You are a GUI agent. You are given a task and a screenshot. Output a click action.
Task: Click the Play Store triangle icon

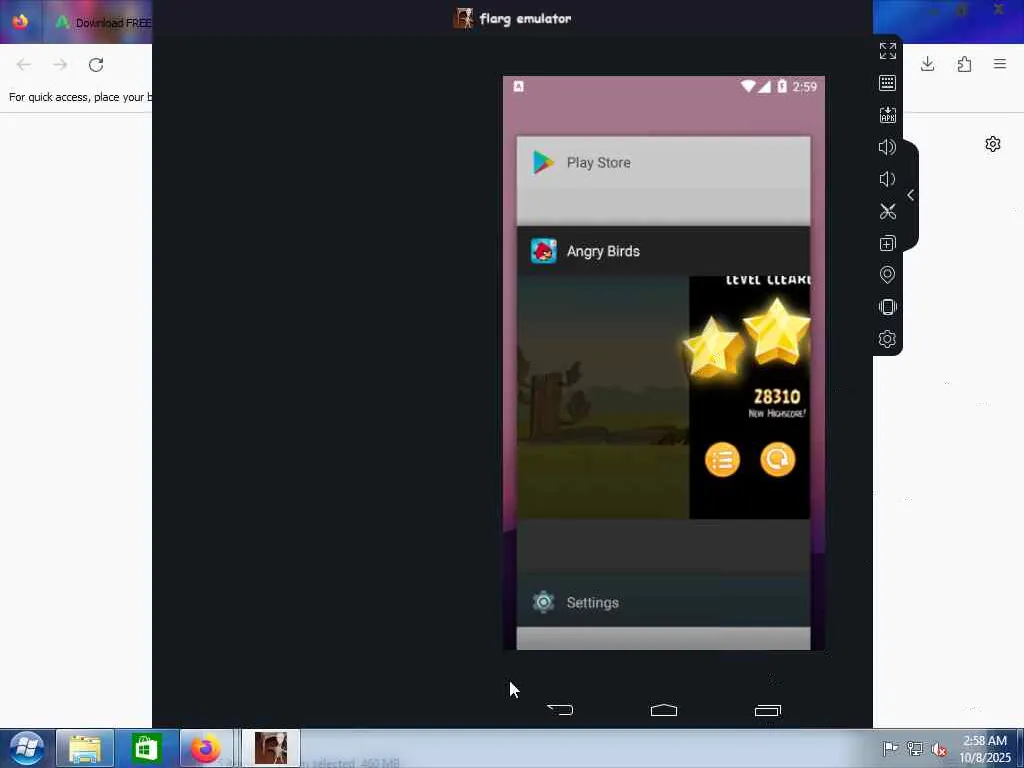tap(543, 163)
